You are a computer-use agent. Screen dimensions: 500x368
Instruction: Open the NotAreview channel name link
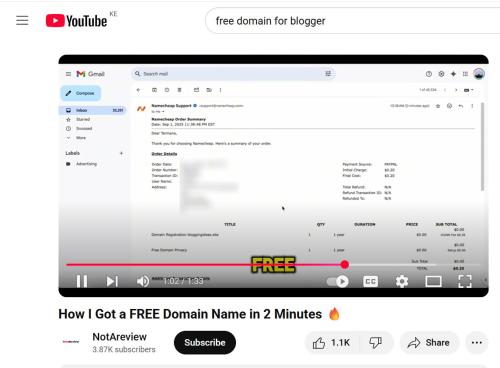coord(119,337)
